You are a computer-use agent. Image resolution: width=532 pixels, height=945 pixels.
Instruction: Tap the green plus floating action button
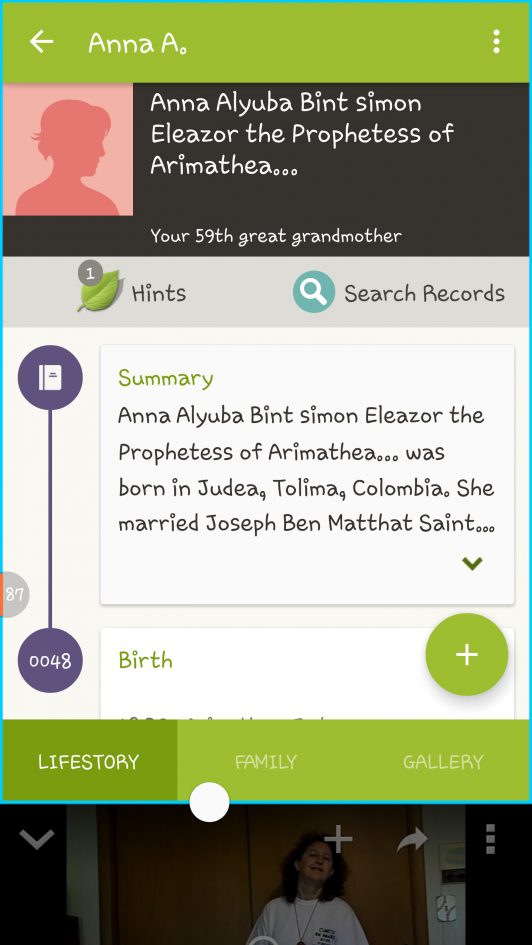point(467,655)
